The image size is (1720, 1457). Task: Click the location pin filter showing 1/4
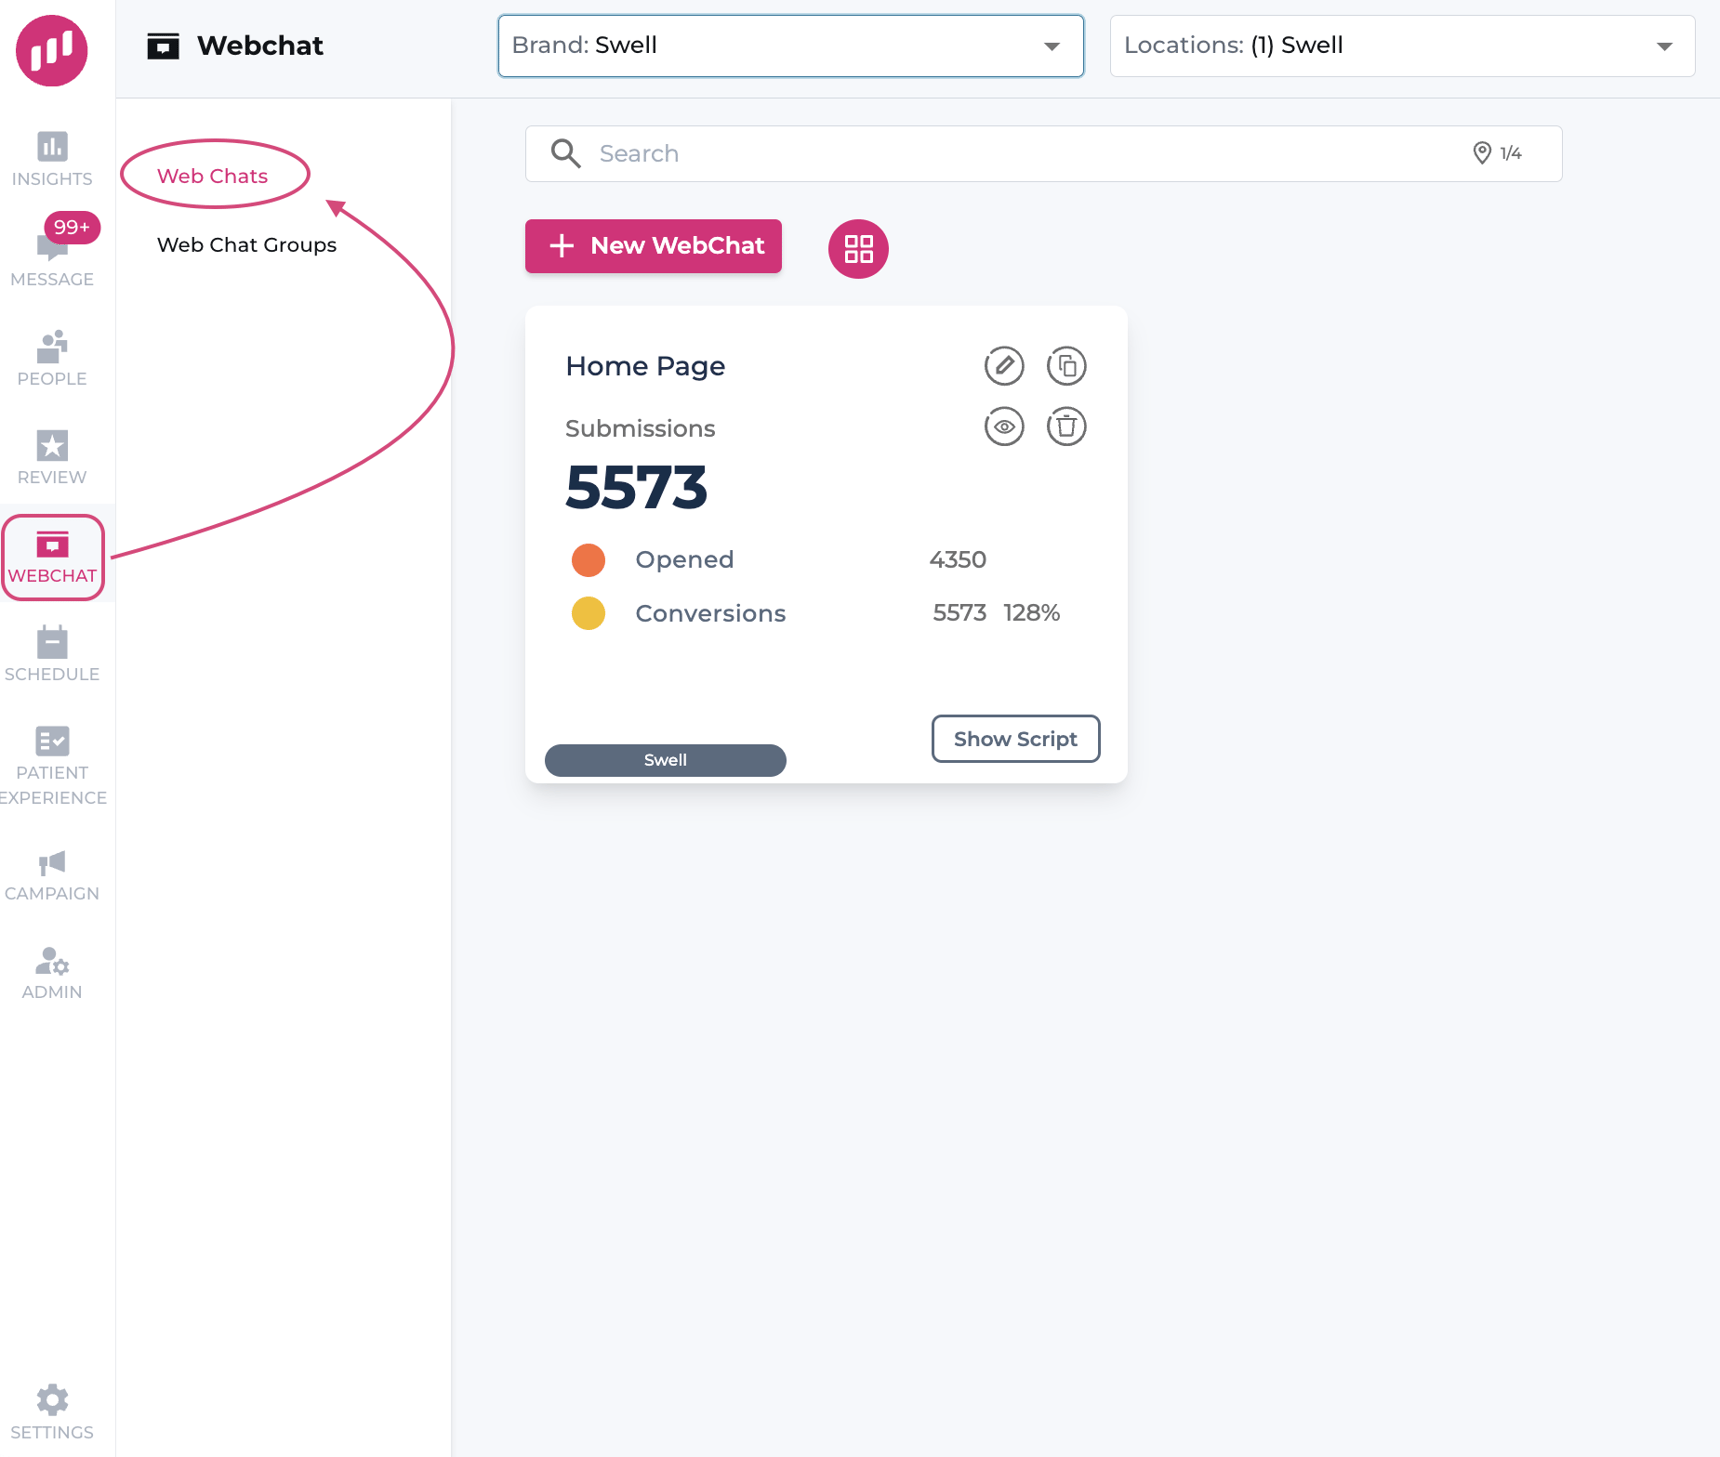point(1495,153)
